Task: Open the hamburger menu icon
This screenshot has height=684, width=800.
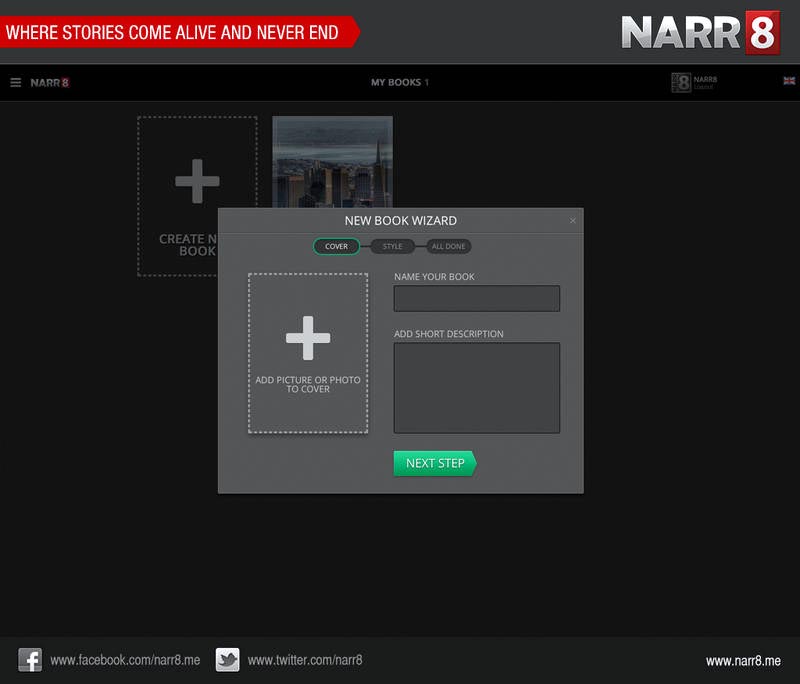Action: pyautogui.click(x=15, y=82)
